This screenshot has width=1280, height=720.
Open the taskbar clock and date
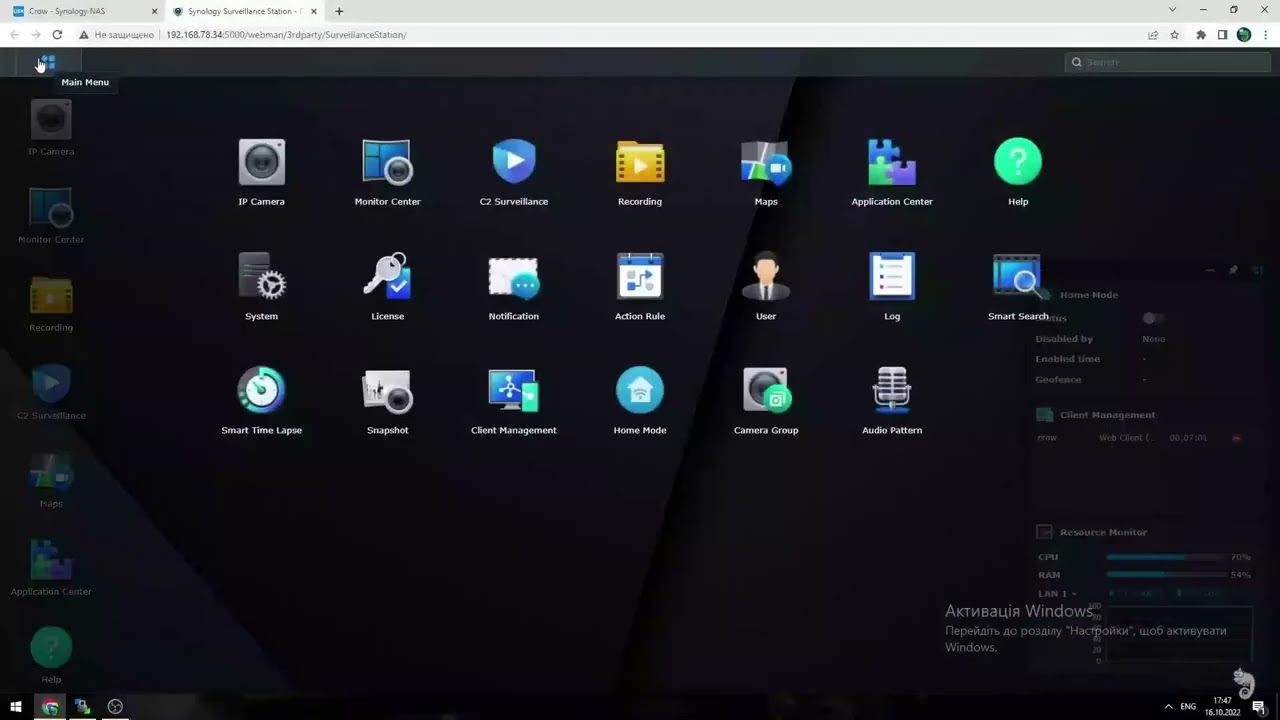tap(1222, 707)
